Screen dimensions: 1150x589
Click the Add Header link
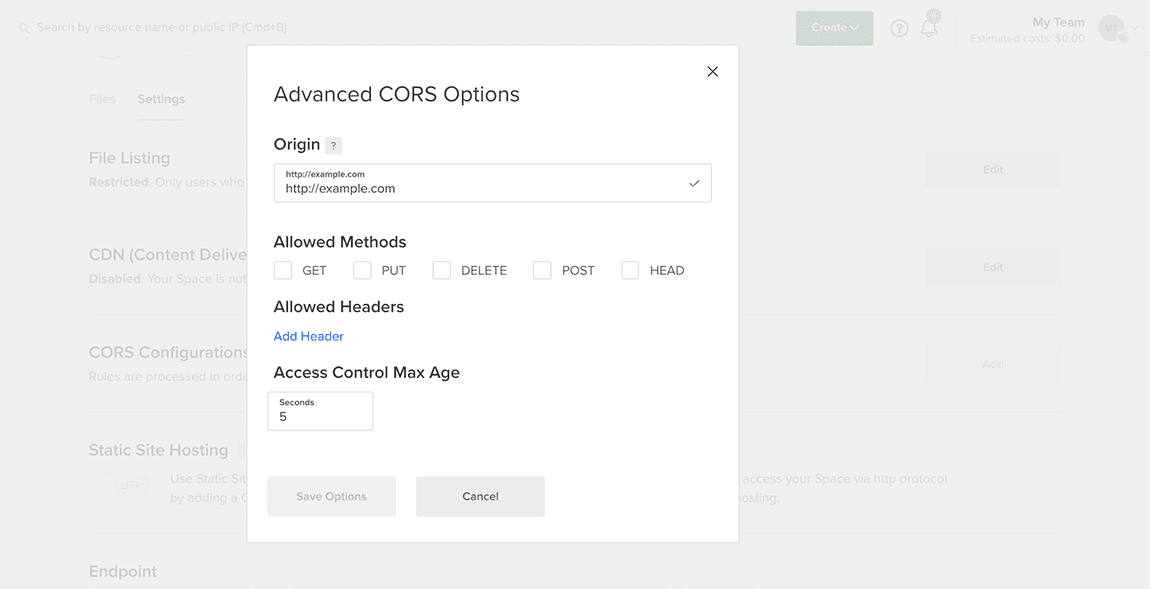tap(309, 336)
